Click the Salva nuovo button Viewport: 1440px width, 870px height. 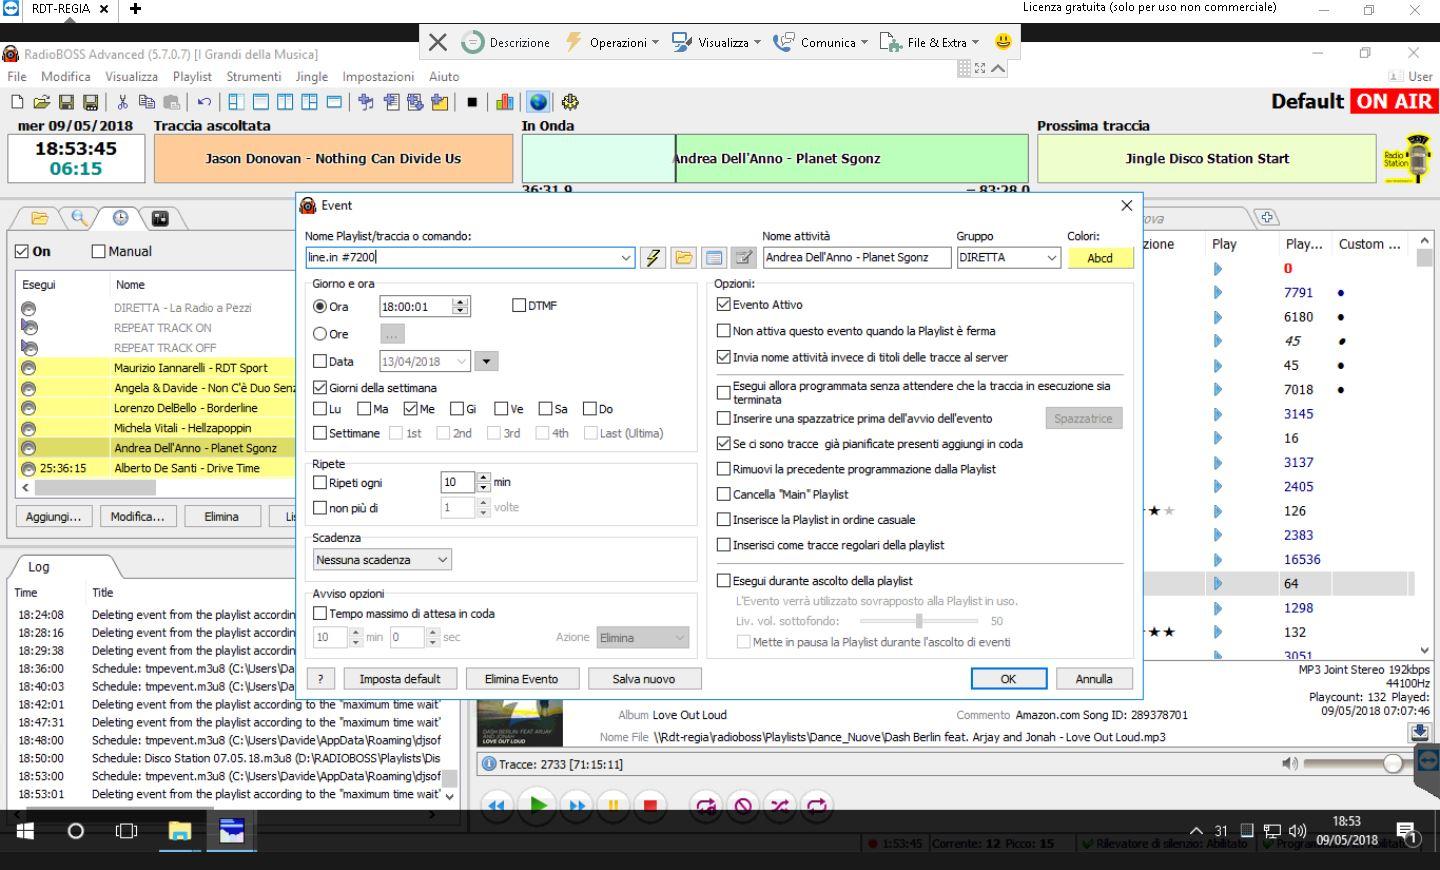[643, 679]
